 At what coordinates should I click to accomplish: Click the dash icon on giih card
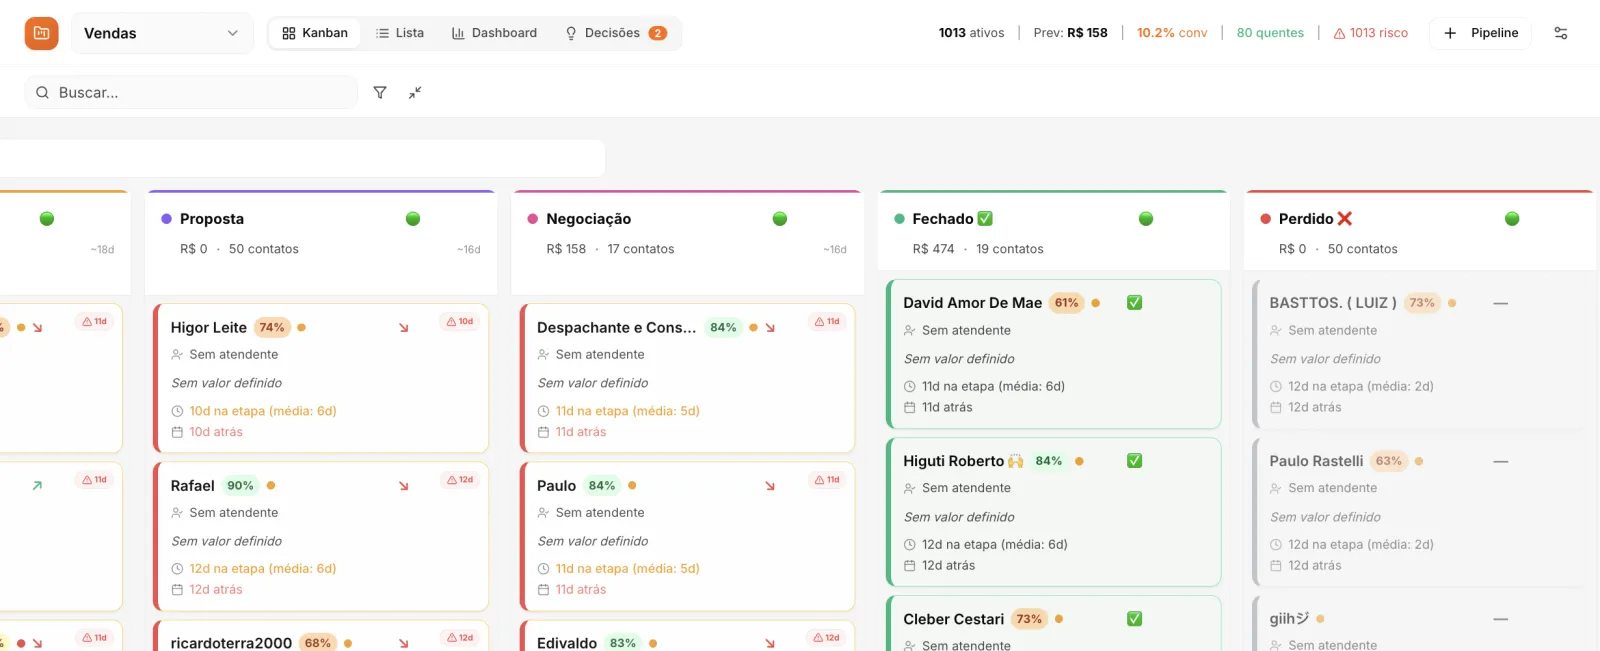coord(1500,619)
